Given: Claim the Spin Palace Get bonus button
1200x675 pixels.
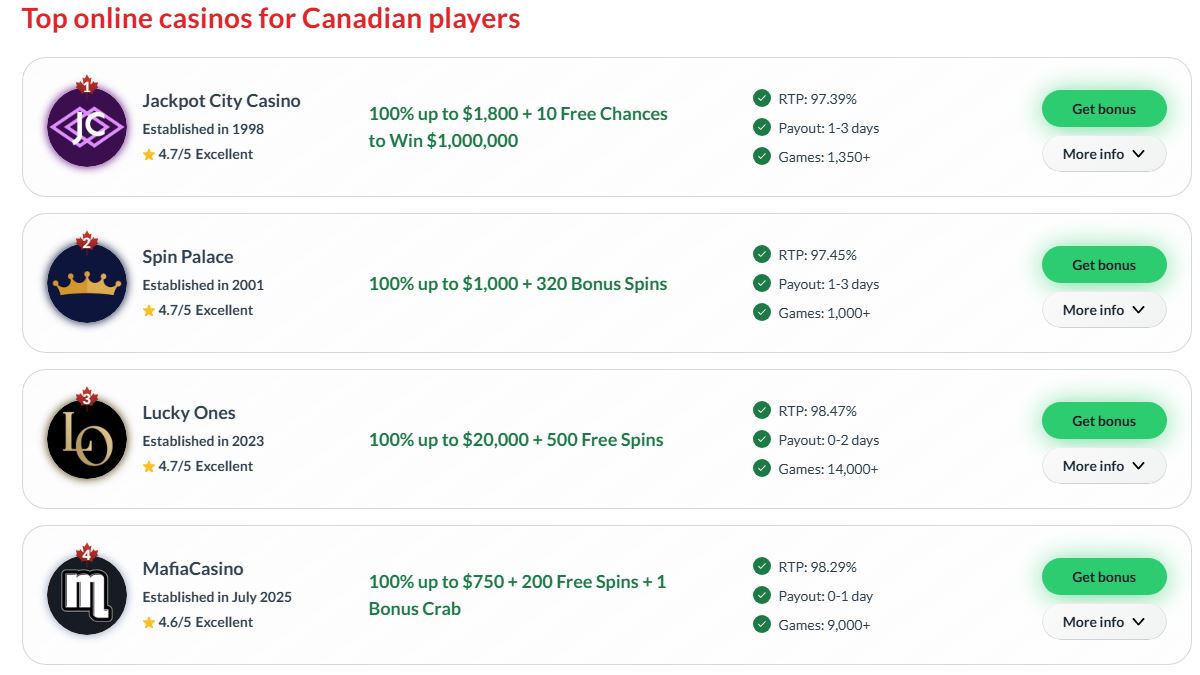Looking at the screenshot, I should (x=1104, y=265).
